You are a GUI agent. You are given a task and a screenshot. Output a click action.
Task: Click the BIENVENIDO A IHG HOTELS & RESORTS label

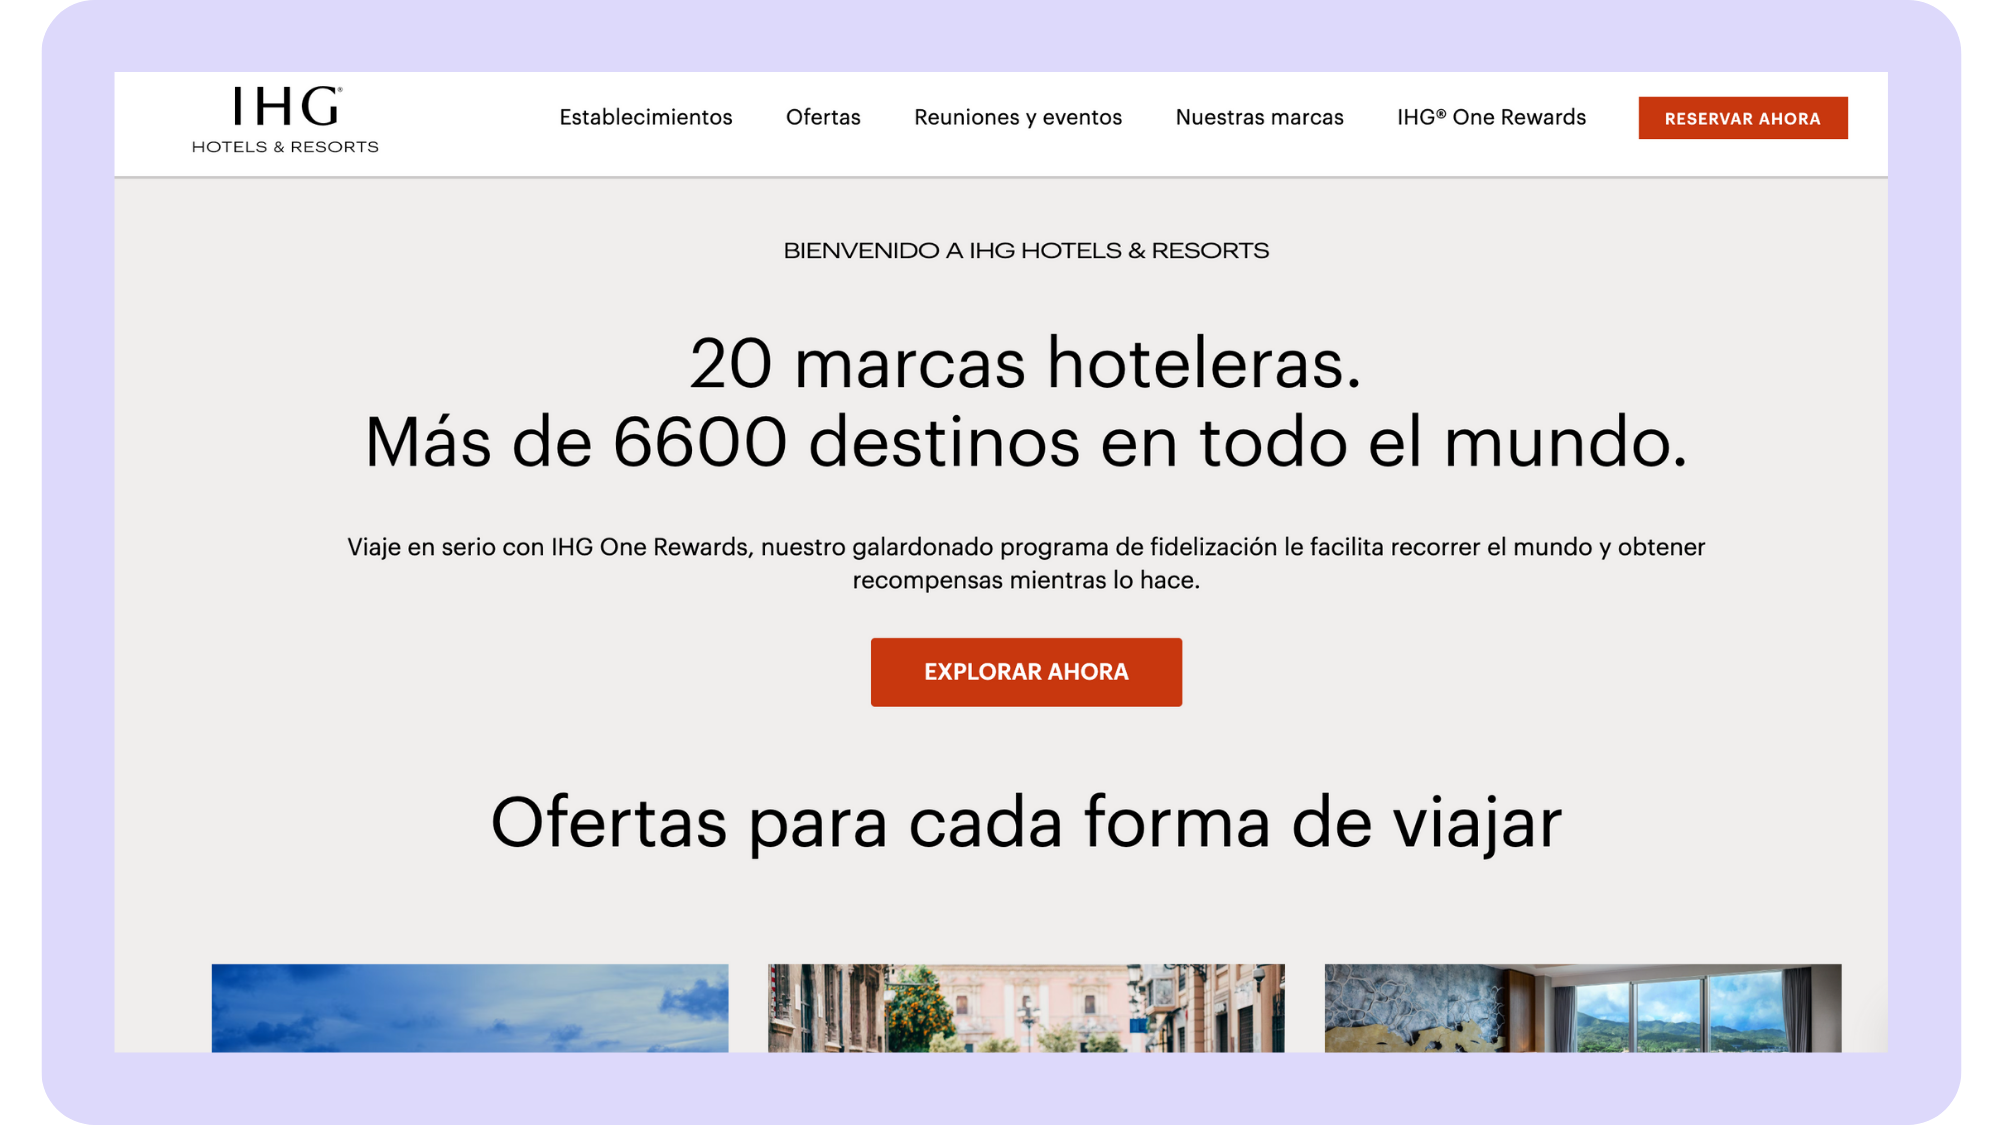(1026, 250)
